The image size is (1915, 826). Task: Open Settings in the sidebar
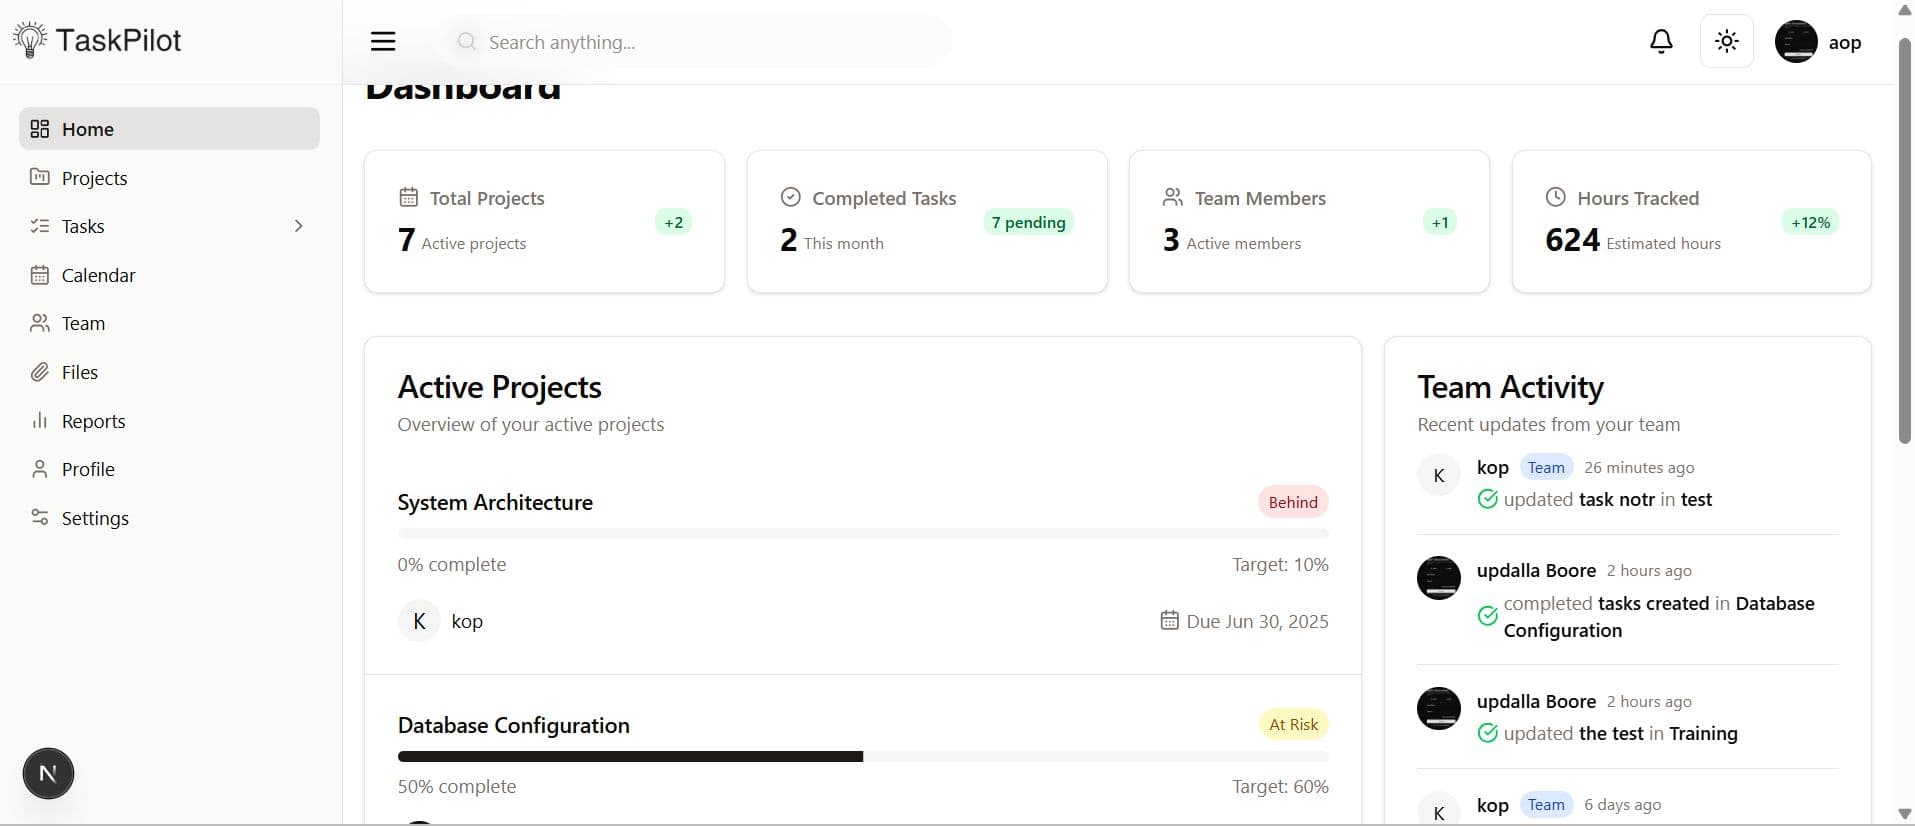point(169,518)
